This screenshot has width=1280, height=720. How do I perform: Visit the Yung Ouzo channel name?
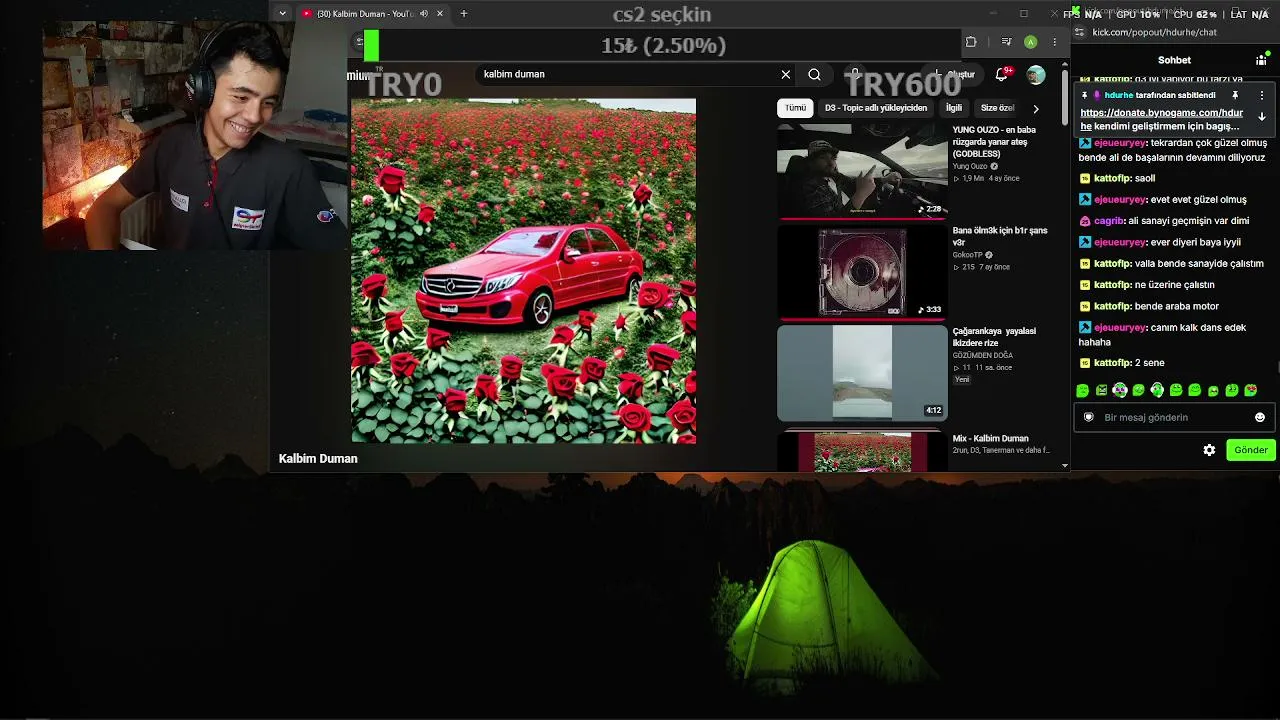pos(969,166)
